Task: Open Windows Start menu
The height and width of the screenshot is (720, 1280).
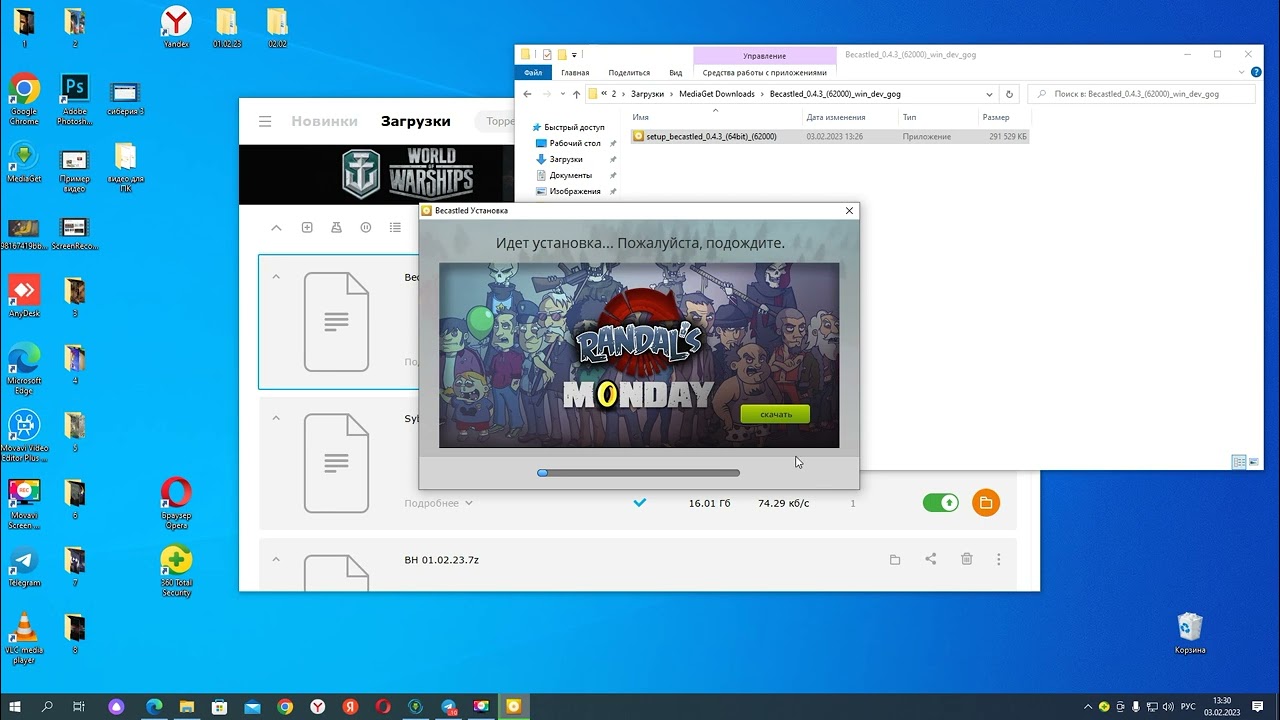Action: (15, 706)
